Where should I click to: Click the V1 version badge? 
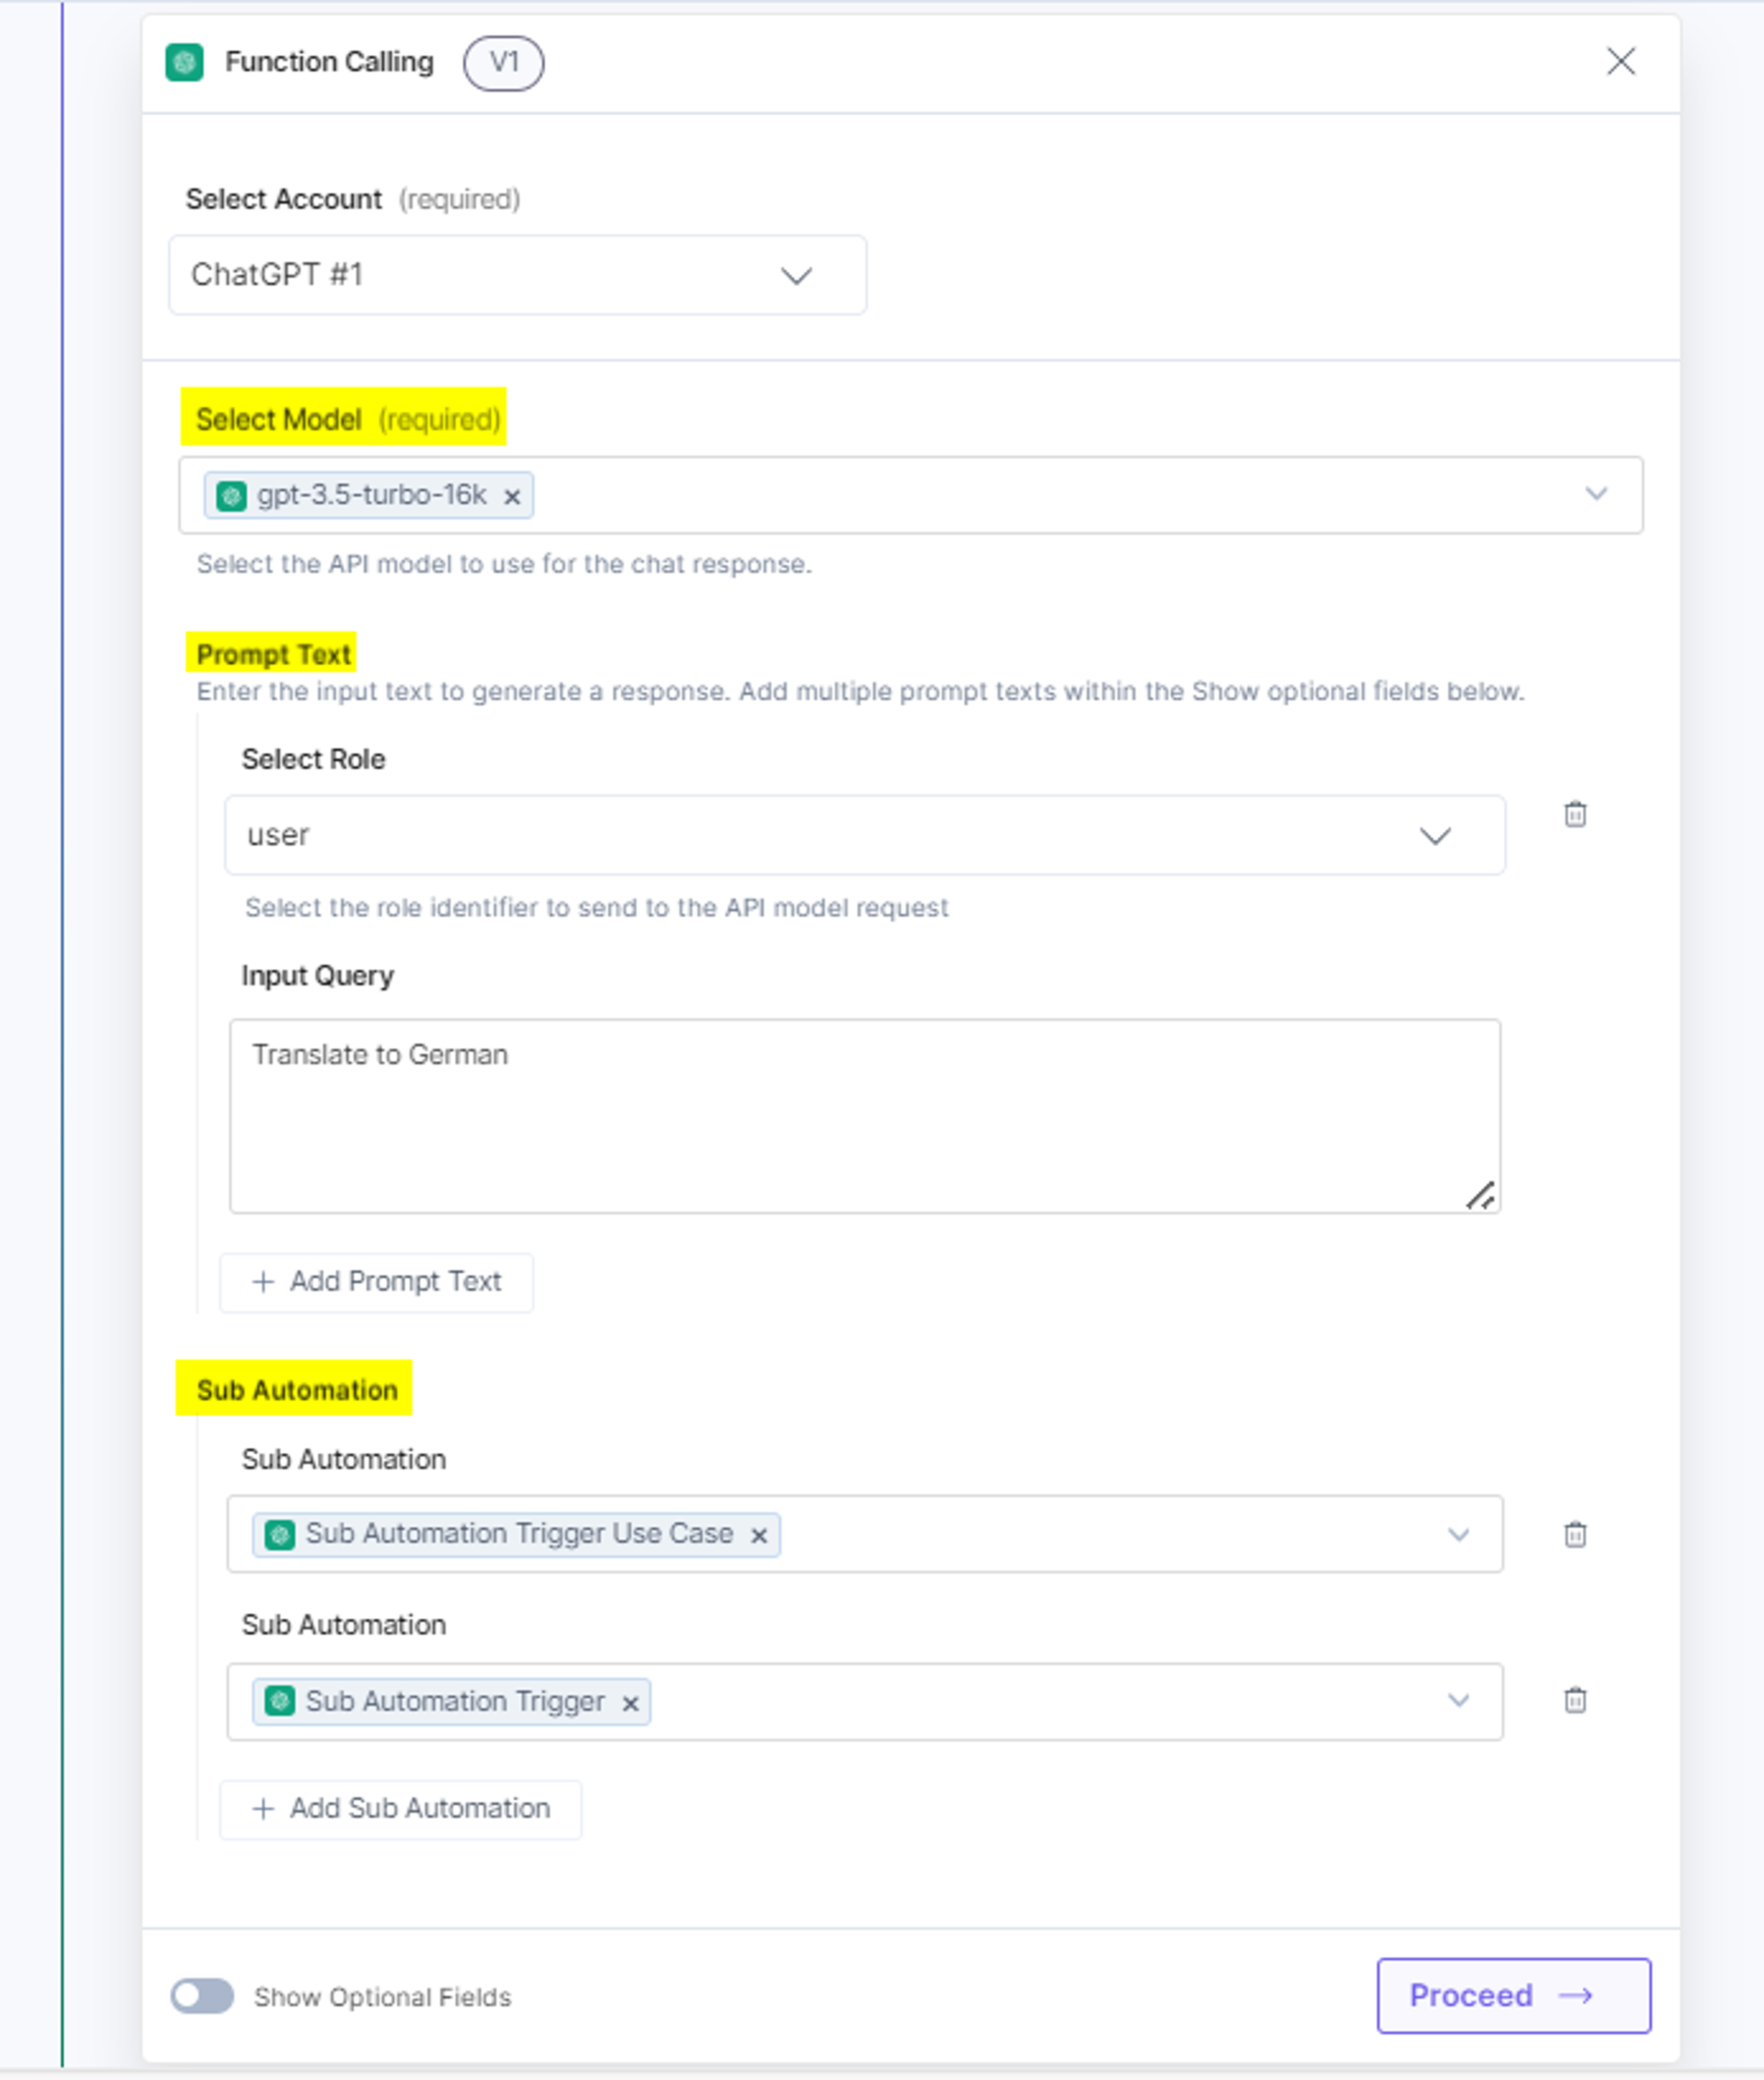pyautogui.click(x=504, y=63)
